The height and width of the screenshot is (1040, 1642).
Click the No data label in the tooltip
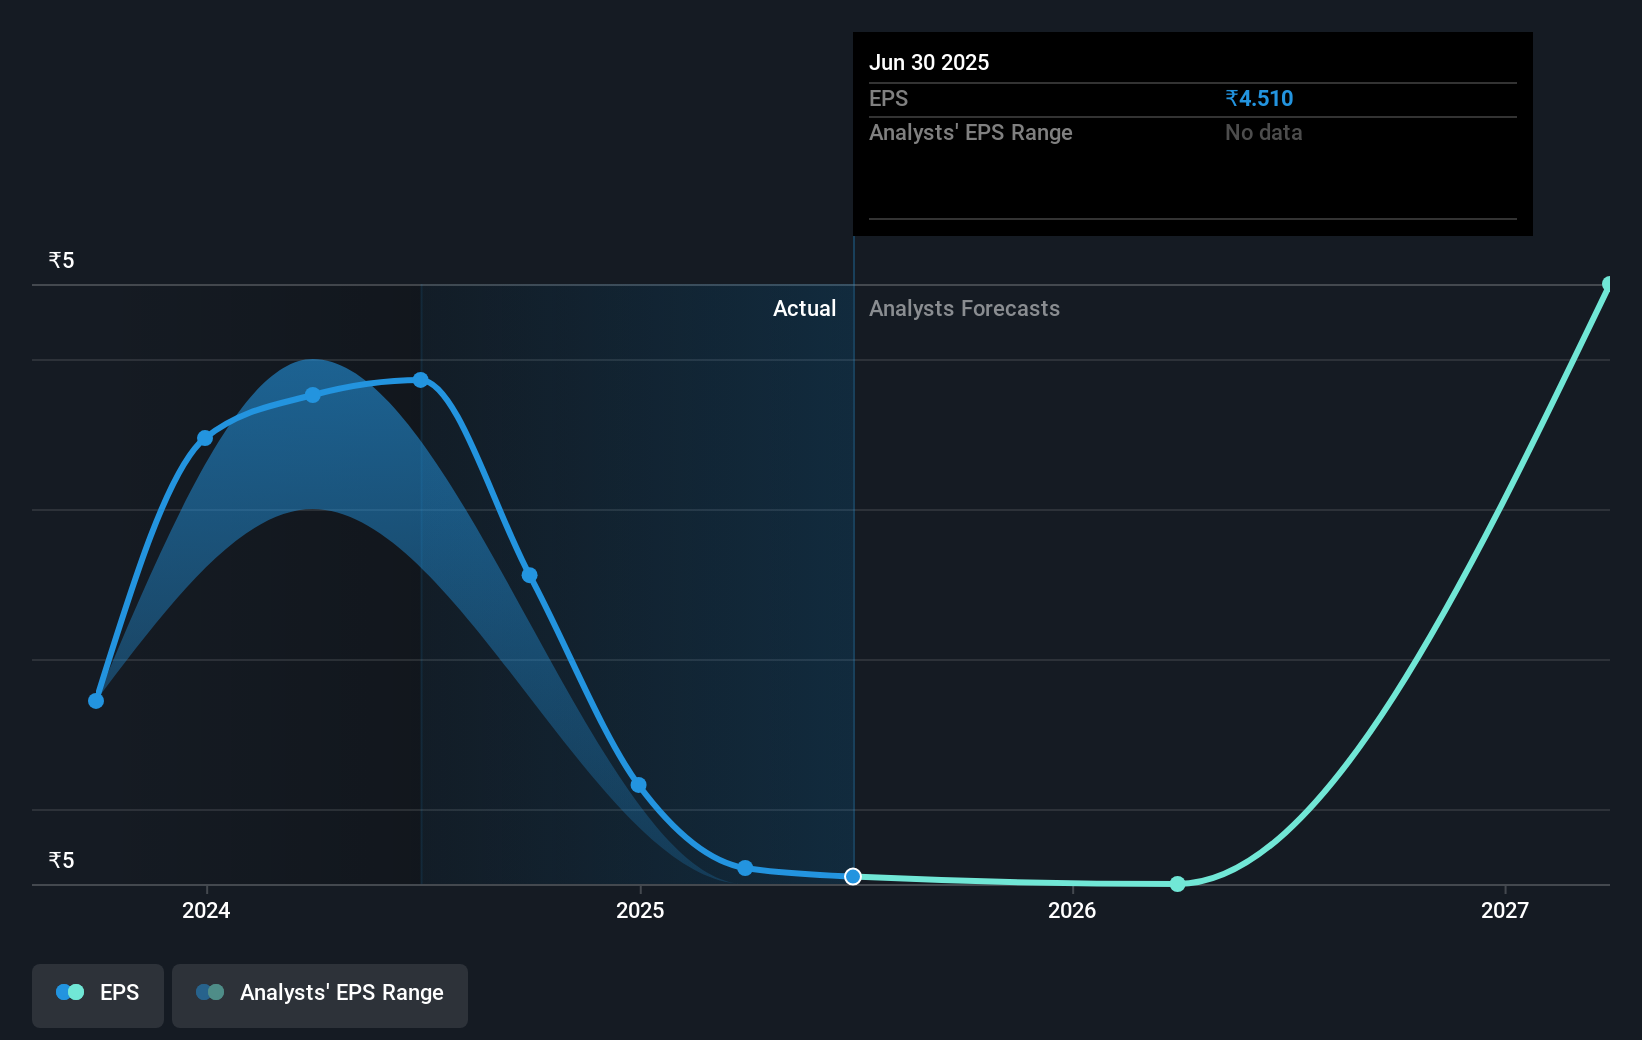tap(1263, 132)
